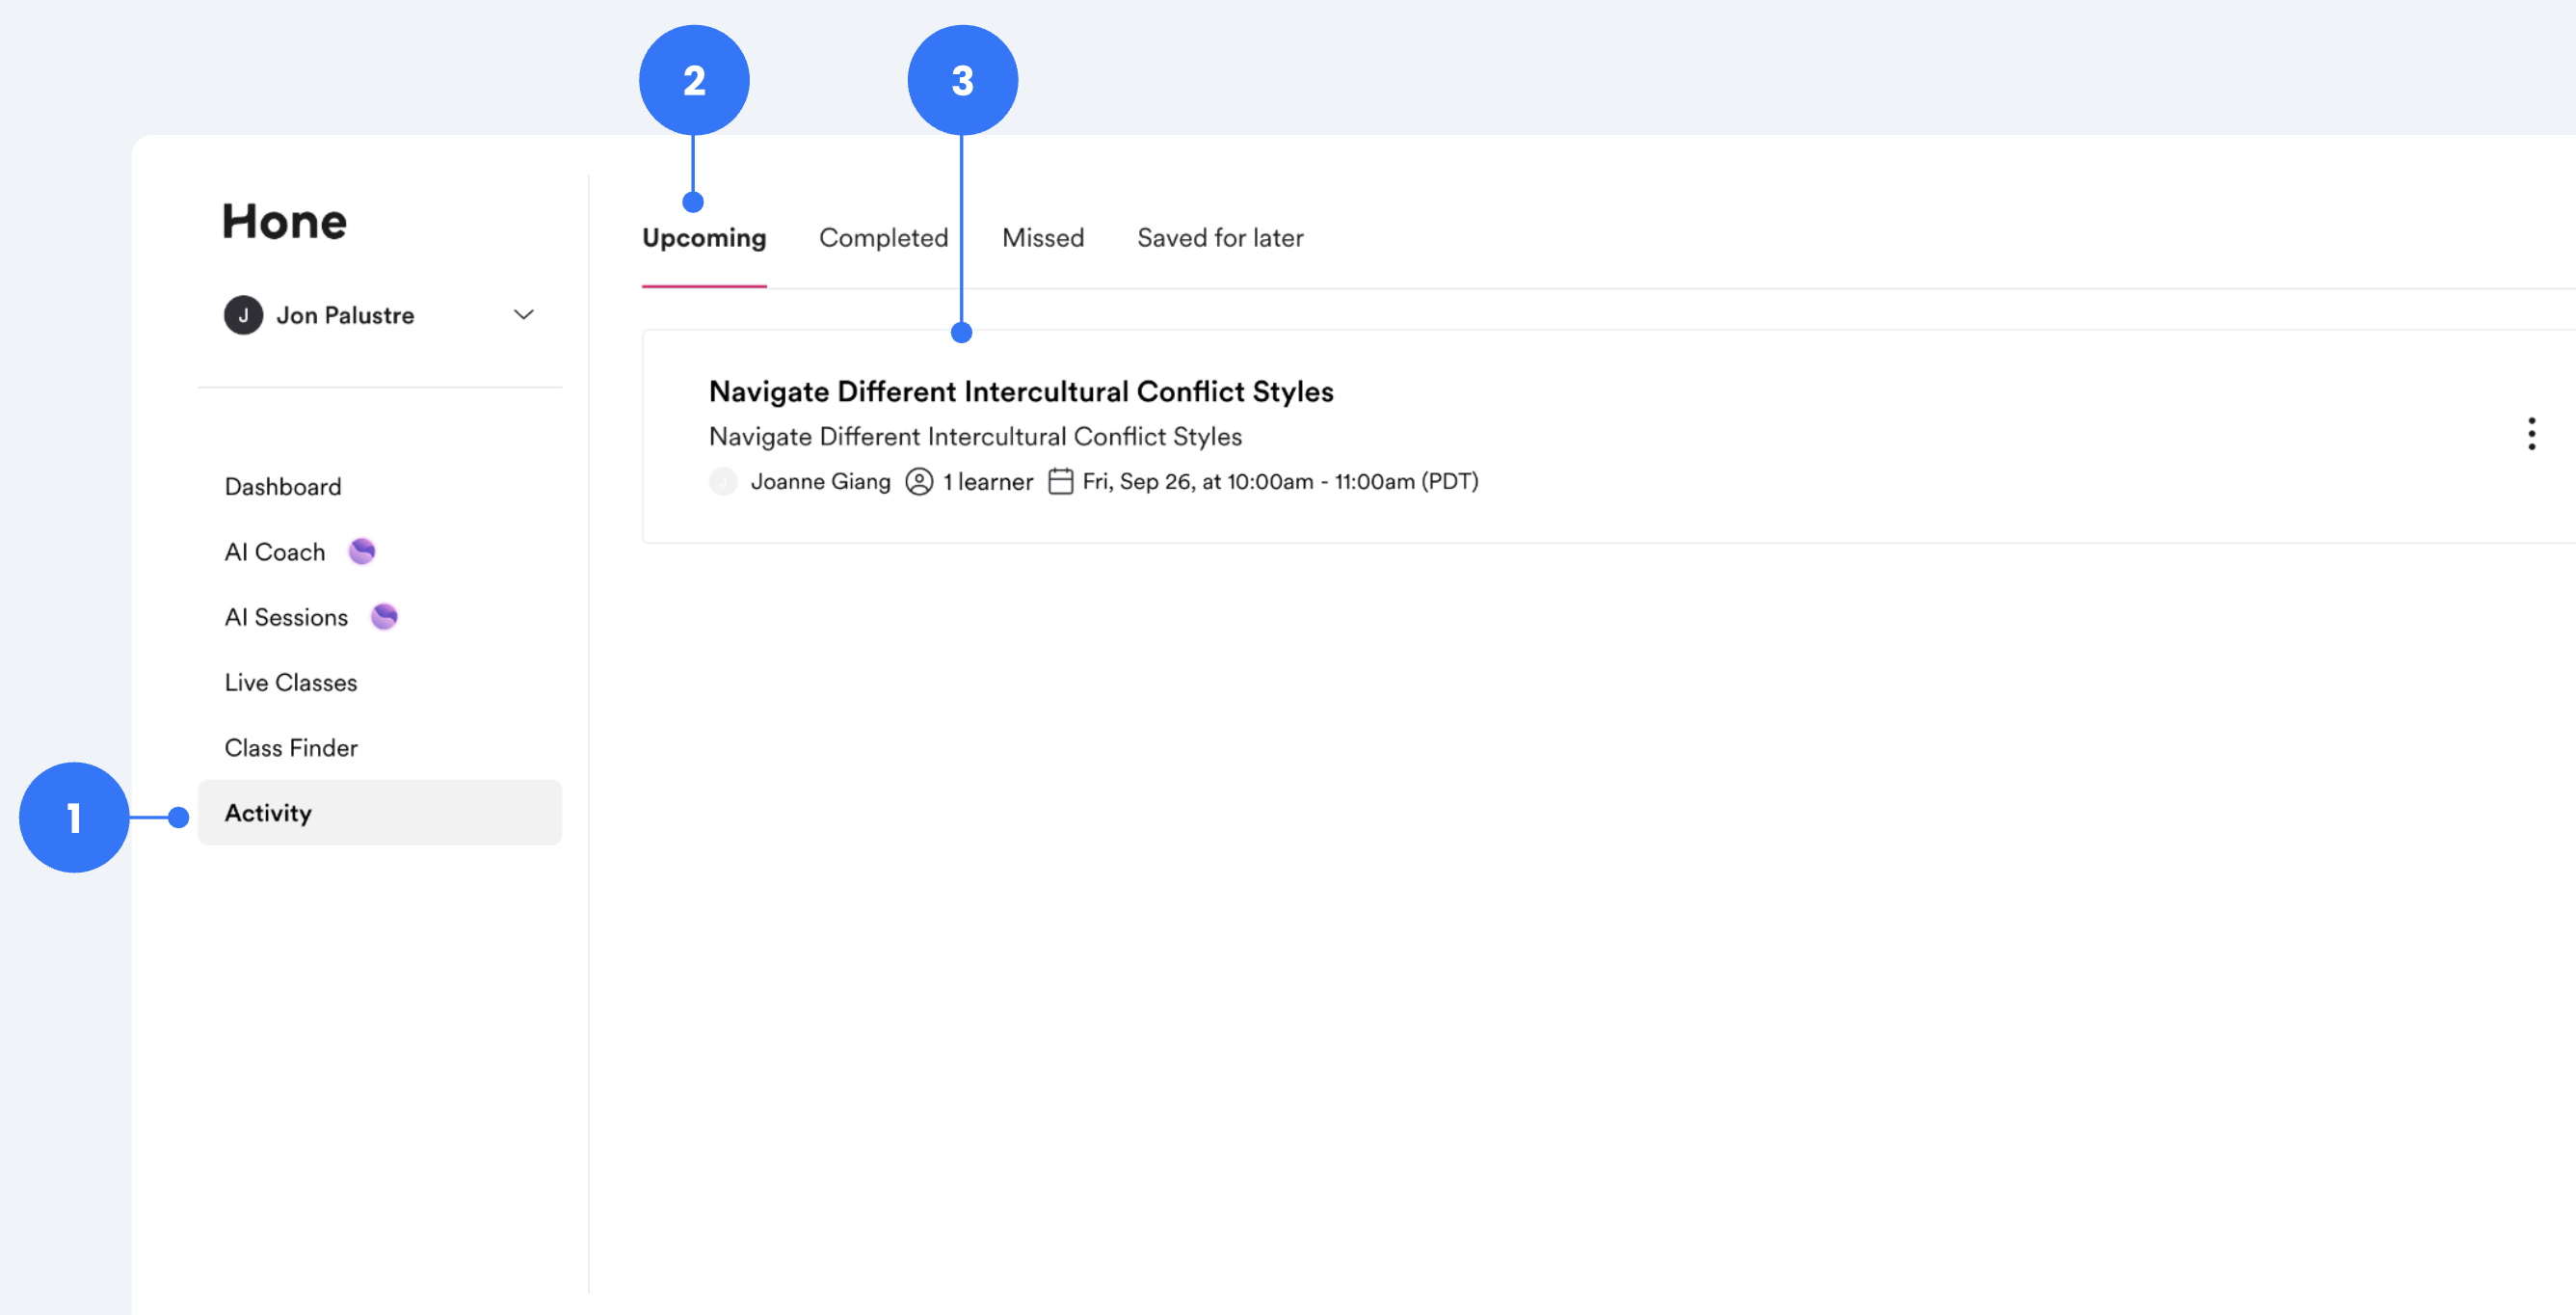Open Navigate Different Intercultural Conflict Styles title
Image resolution: width=2576 pixels, height=1315 pixels.
point(1020,391)
